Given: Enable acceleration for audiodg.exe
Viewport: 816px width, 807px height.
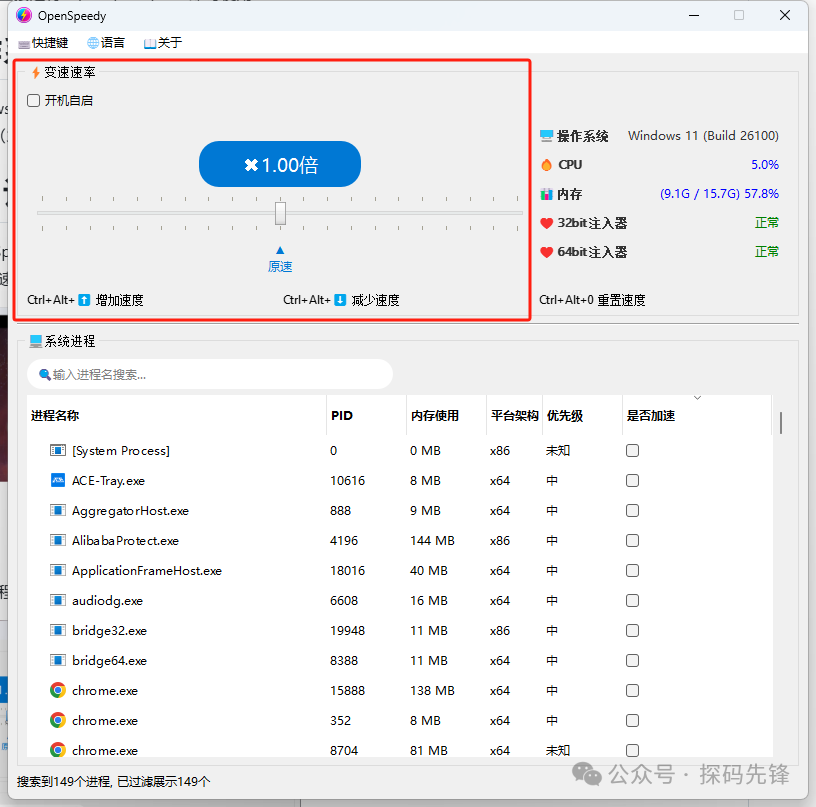Looking at the screenshot, I should click(632, 601).
